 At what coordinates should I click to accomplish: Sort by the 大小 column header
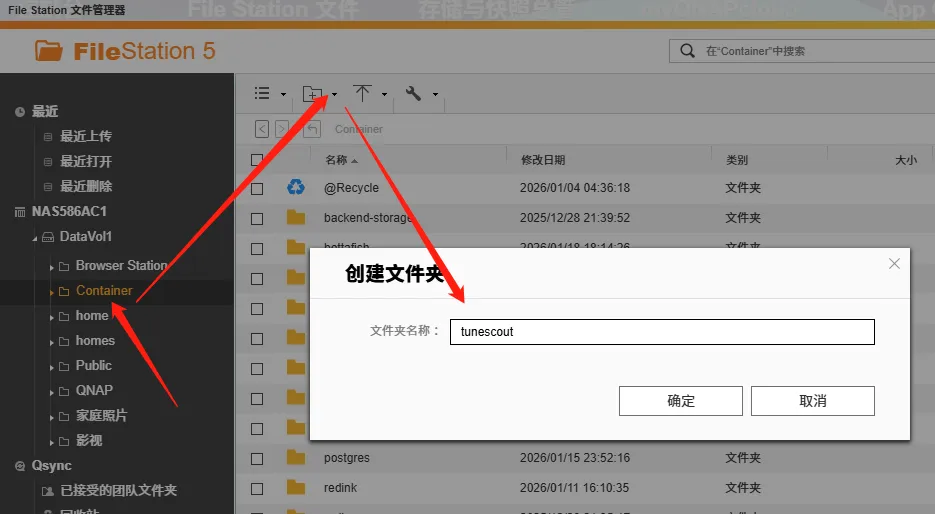906,160
